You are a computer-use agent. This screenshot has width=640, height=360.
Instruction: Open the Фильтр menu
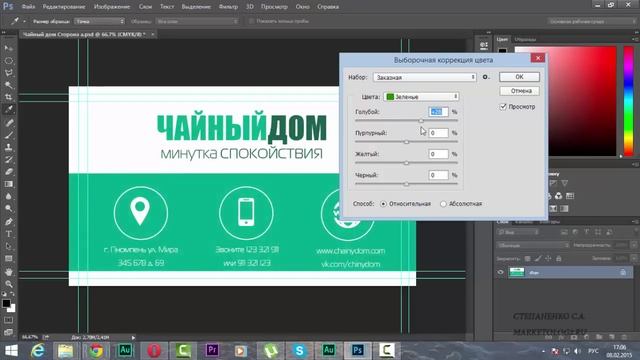[228, 7]
